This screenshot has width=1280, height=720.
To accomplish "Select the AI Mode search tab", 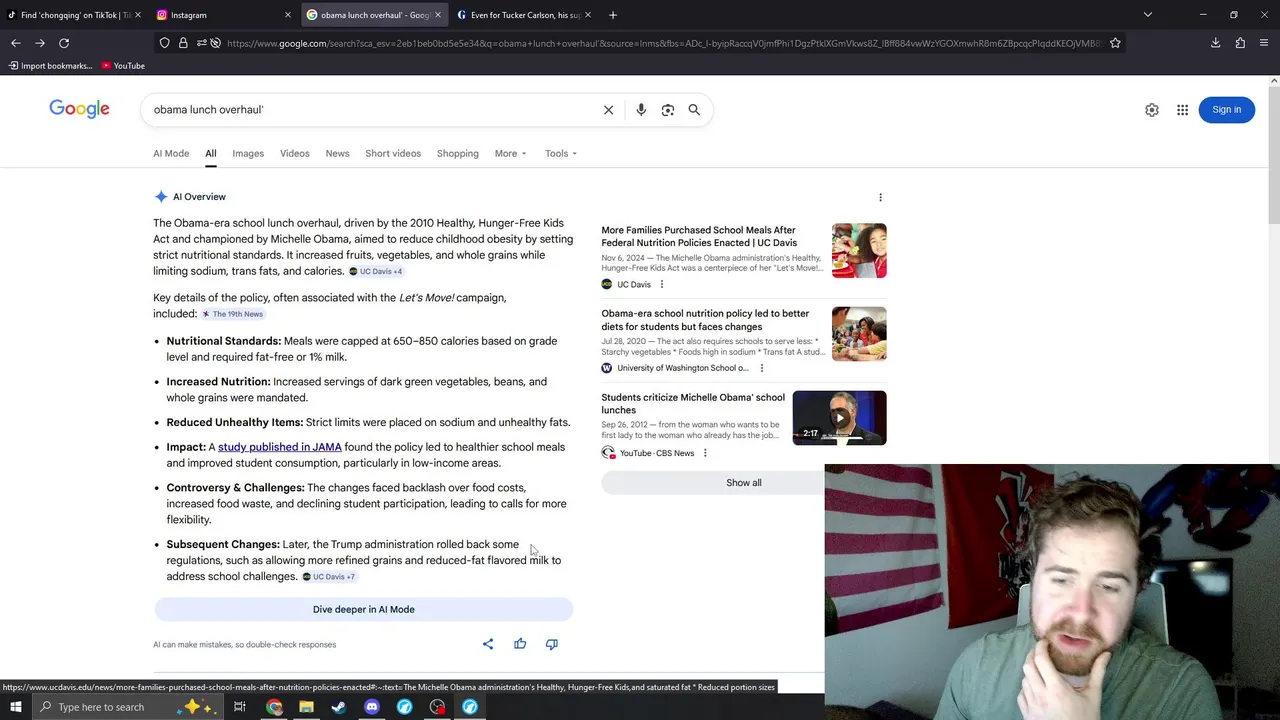I will tap(171, 153).
